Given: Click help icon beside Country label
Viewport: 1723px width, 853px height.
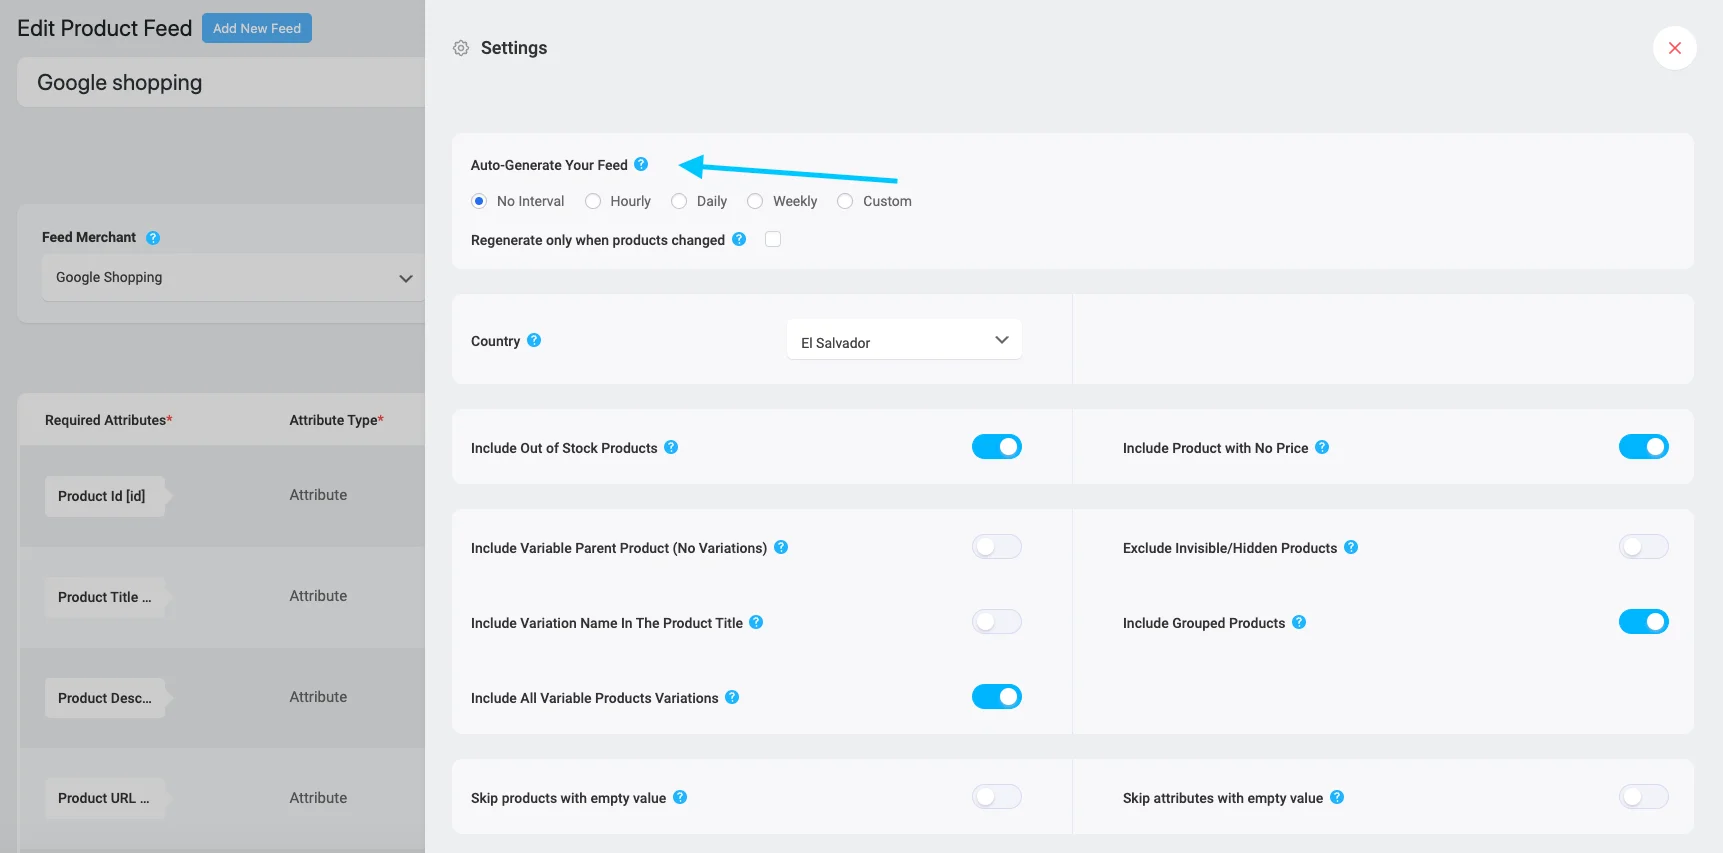Looking at the screenshot, I should [534, 340].
